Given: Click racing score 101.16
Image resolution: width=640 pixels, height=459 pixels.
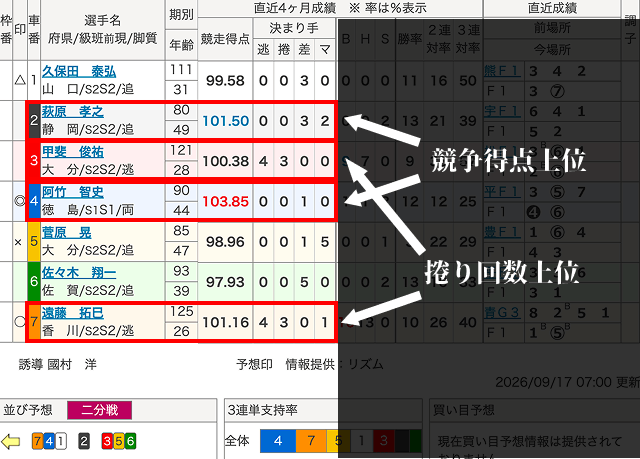Looking at the screenshot, I should pyautogui.click(x=225, y=322).
